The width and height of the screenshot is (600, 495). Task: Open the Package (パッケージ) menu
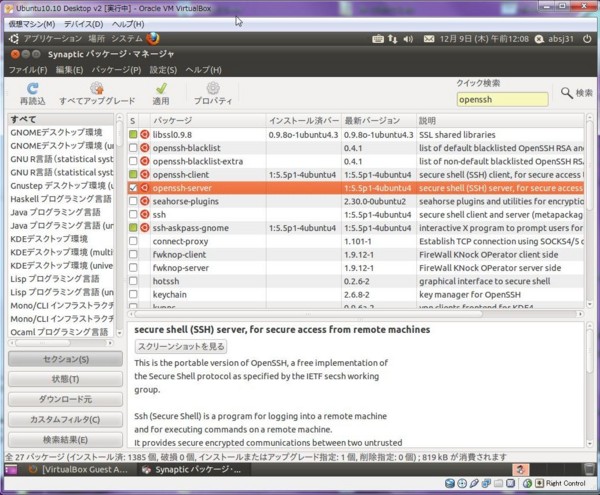click(x=116, y=70)
